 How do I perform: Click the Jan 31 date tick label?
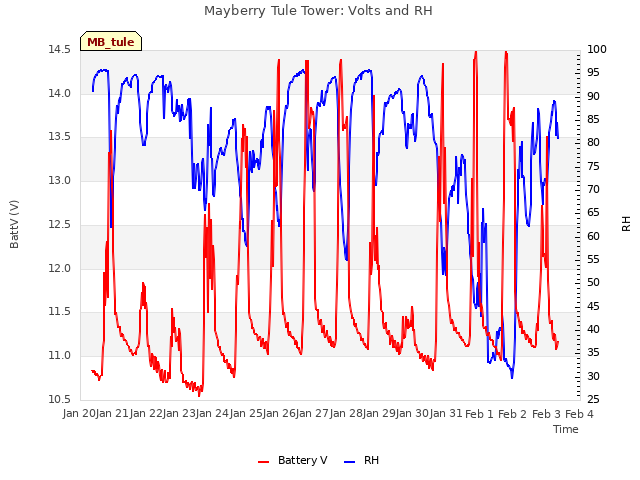[x=448, y=414]
